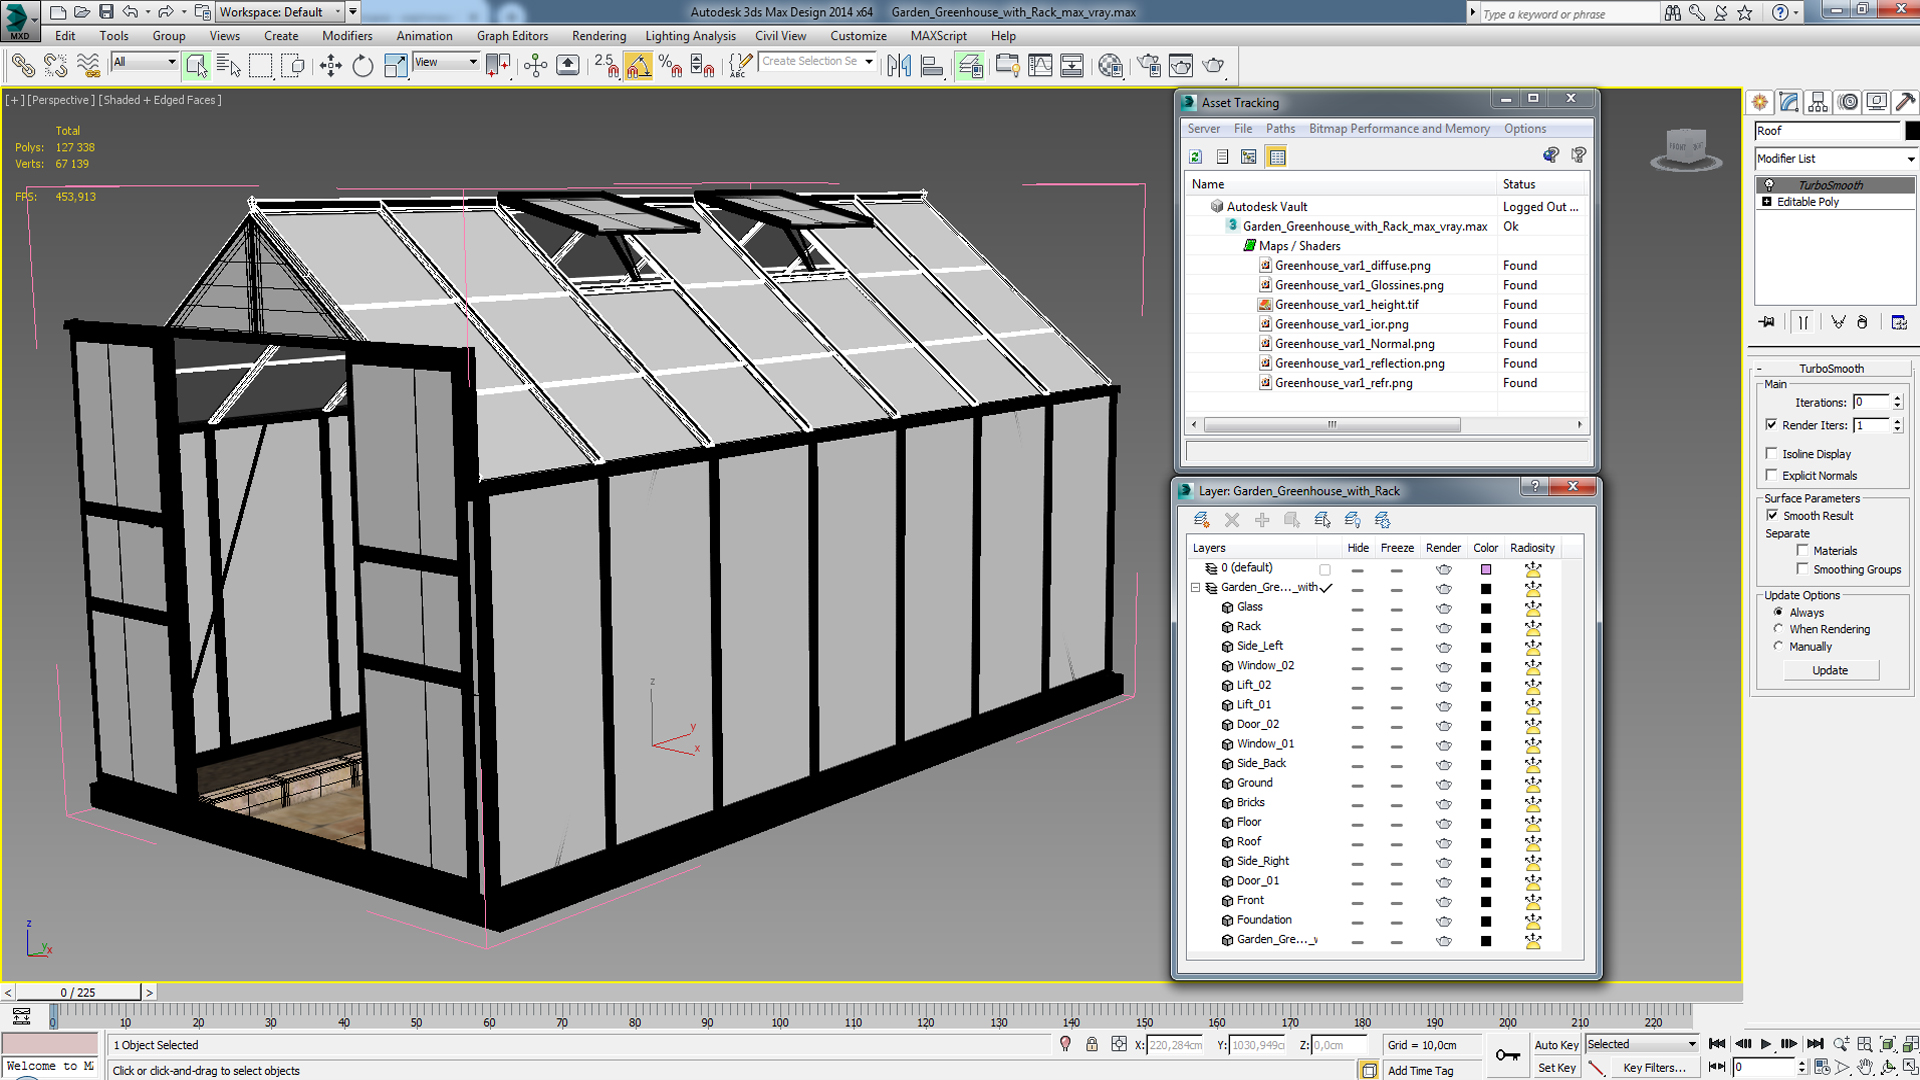This screenshot has height=1080, width=1920.
Task: Toggle the Percent Snap icon
Action: pyautogui.click(x=670, y=66)
